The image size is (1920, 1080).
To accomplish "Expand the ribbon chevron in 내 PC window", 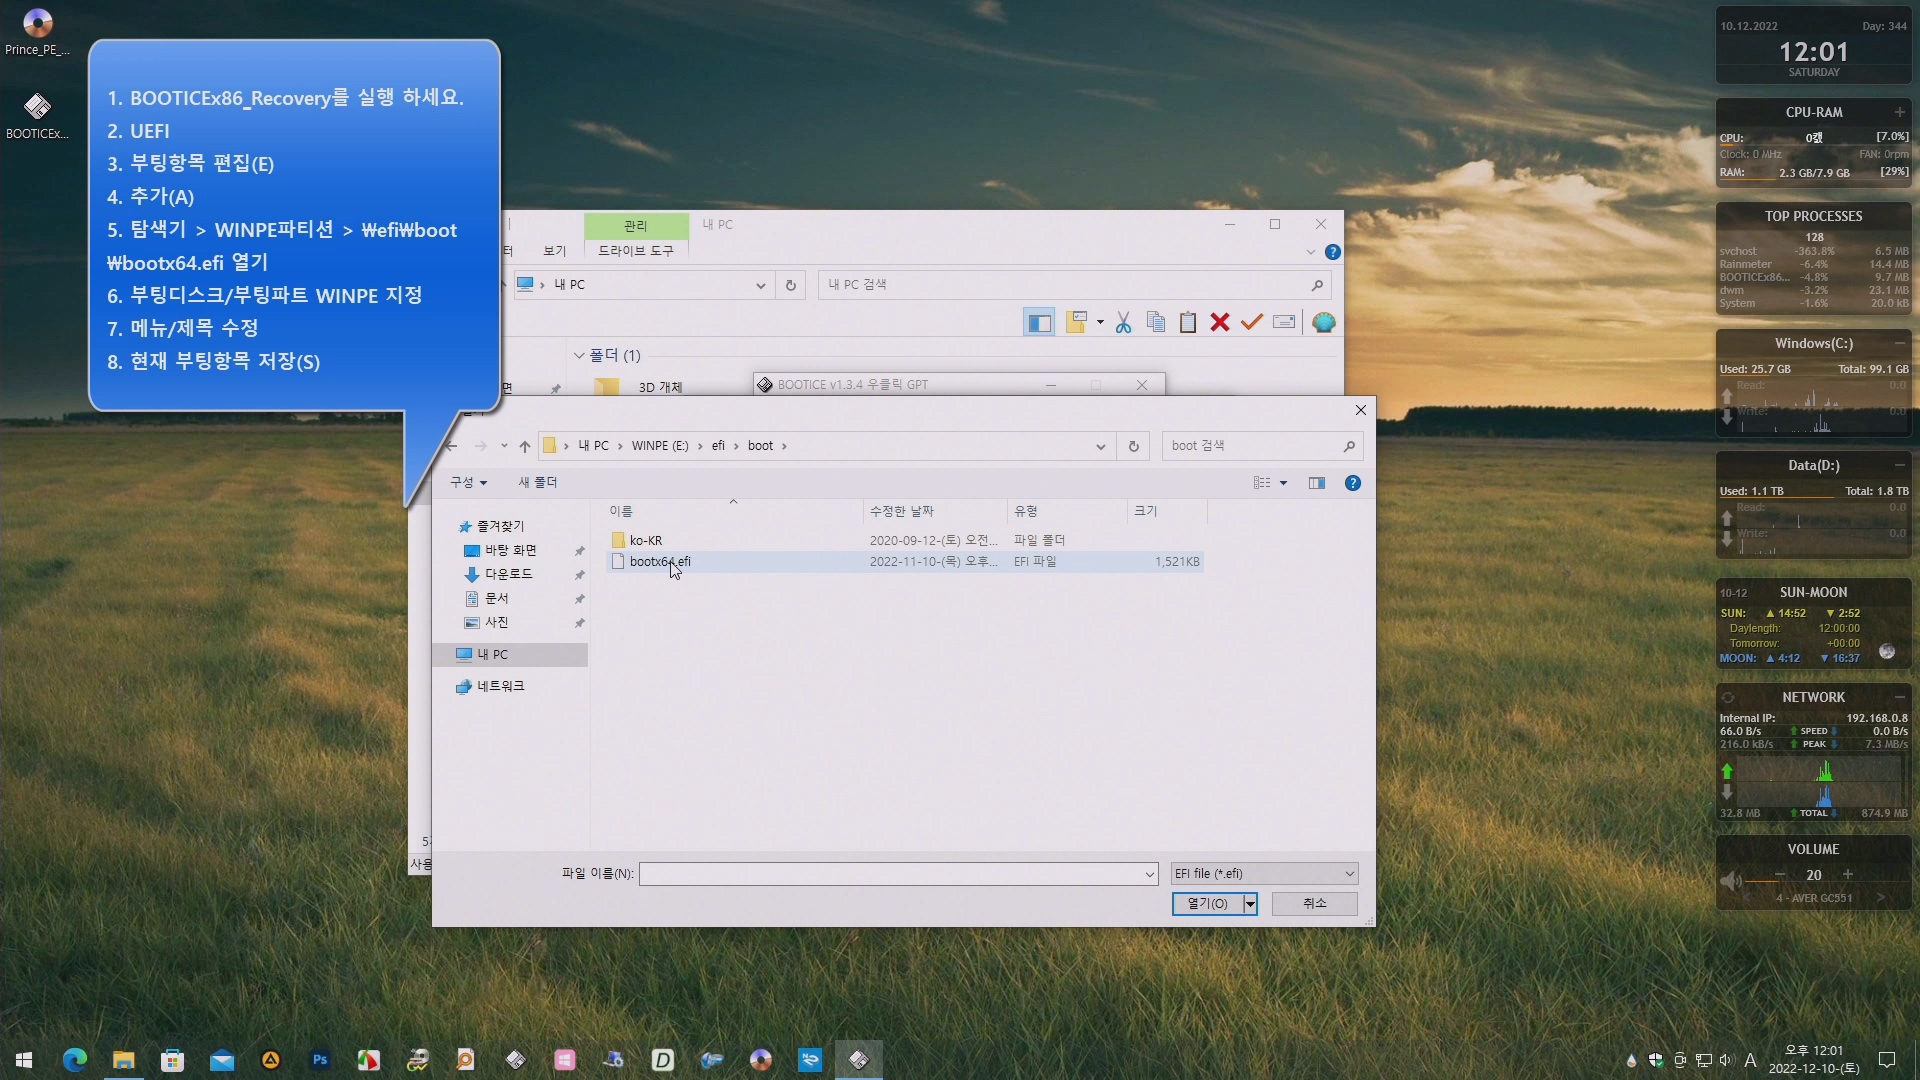I will point(1310,252).
